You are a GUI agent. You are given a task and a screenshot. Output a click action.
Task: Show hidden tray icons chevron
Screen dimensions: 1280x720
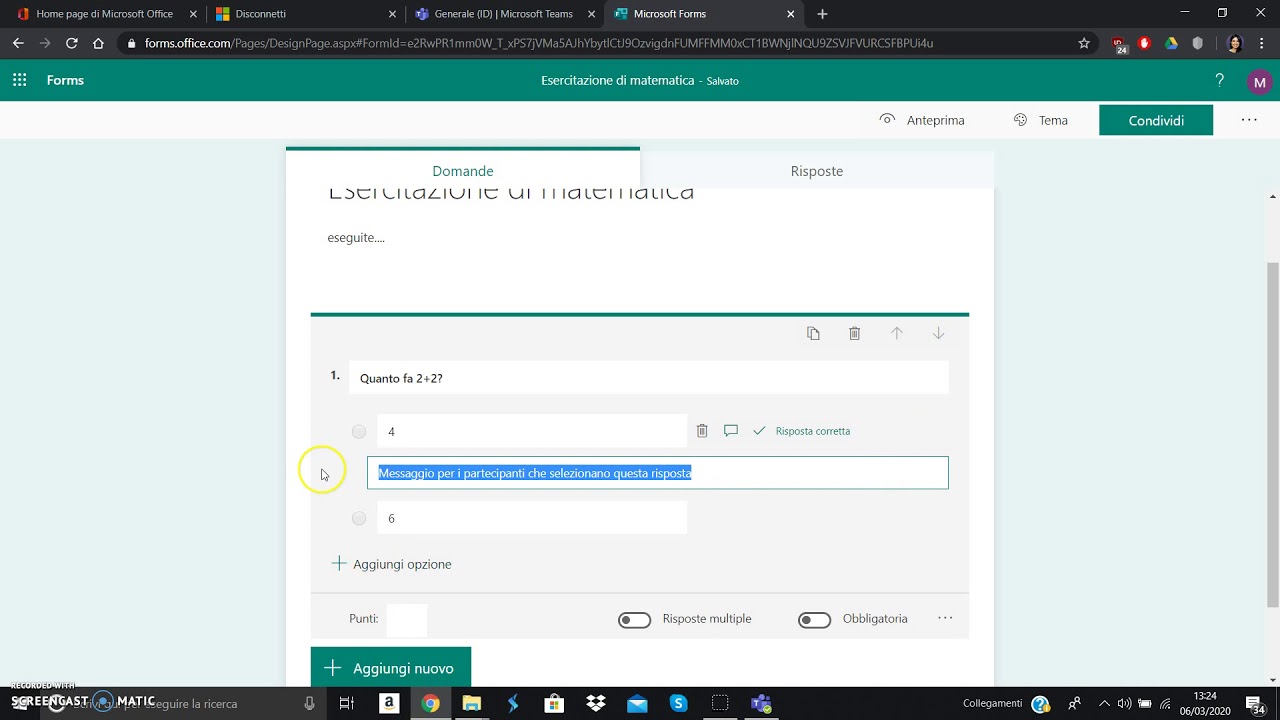coord(1104,703)
